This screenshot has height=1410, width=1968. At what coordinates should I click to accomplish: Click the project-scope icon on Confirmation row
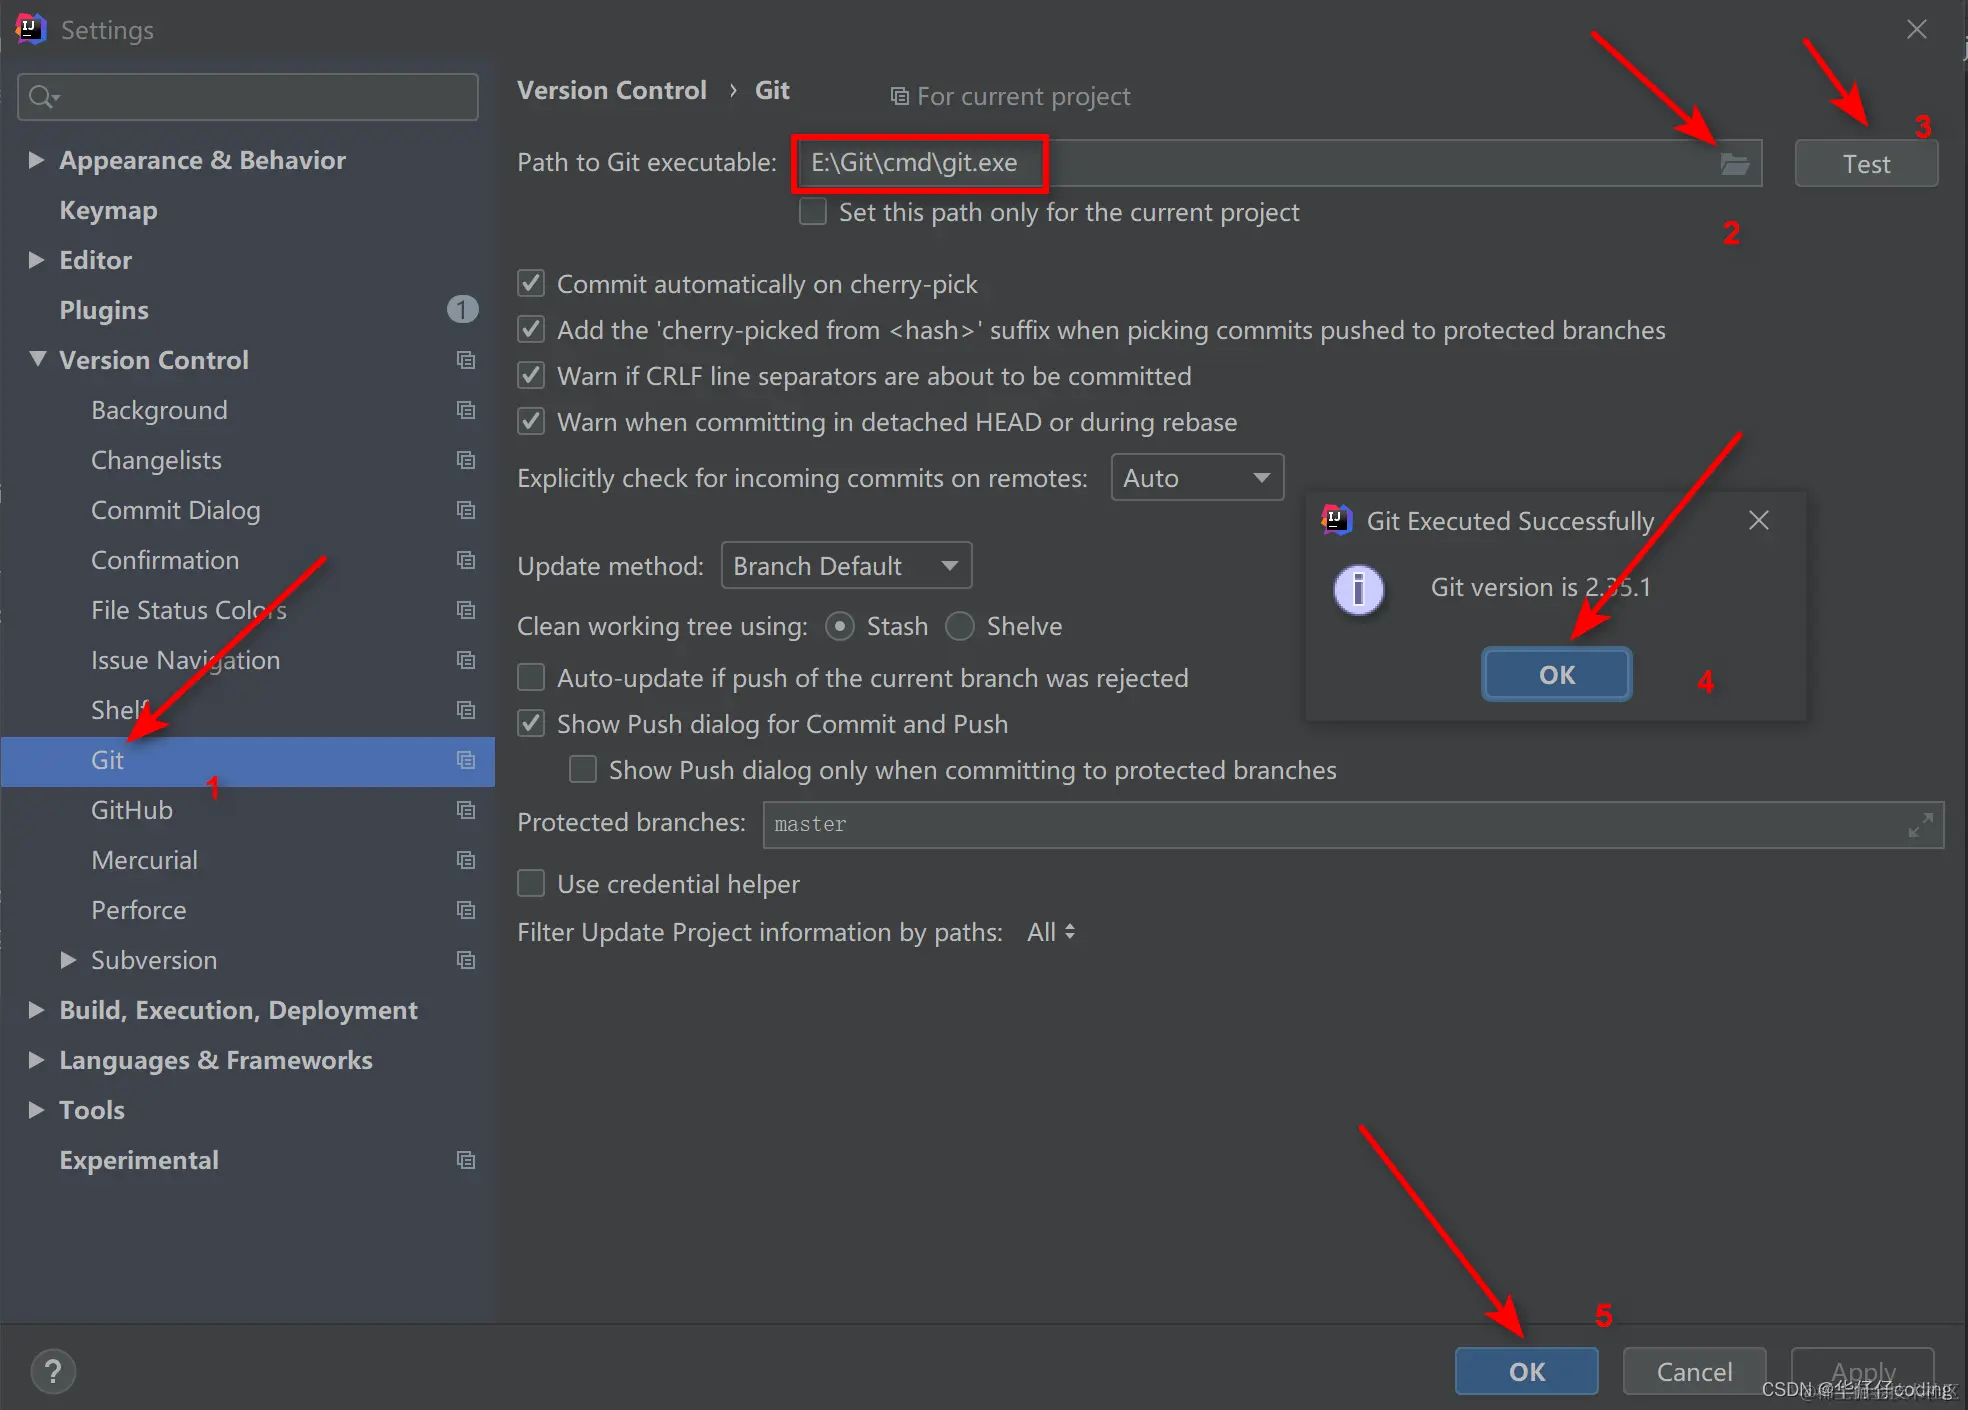coord(466,560)
